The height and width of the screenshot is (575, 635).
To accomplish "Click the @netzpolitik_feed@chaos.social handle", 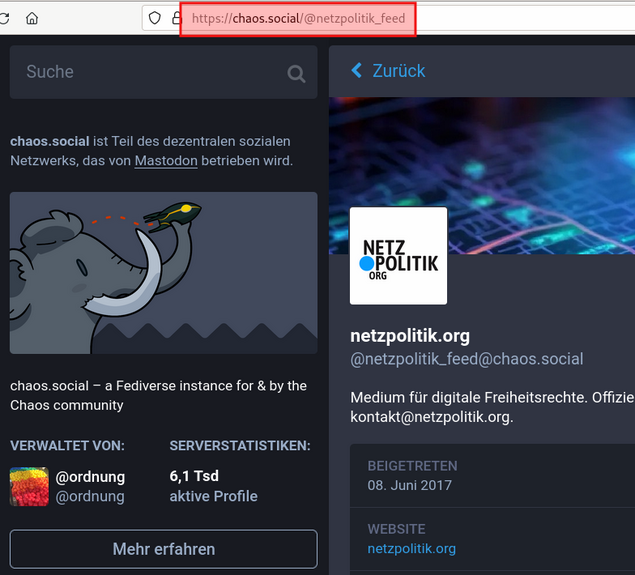I will [466, 359].
